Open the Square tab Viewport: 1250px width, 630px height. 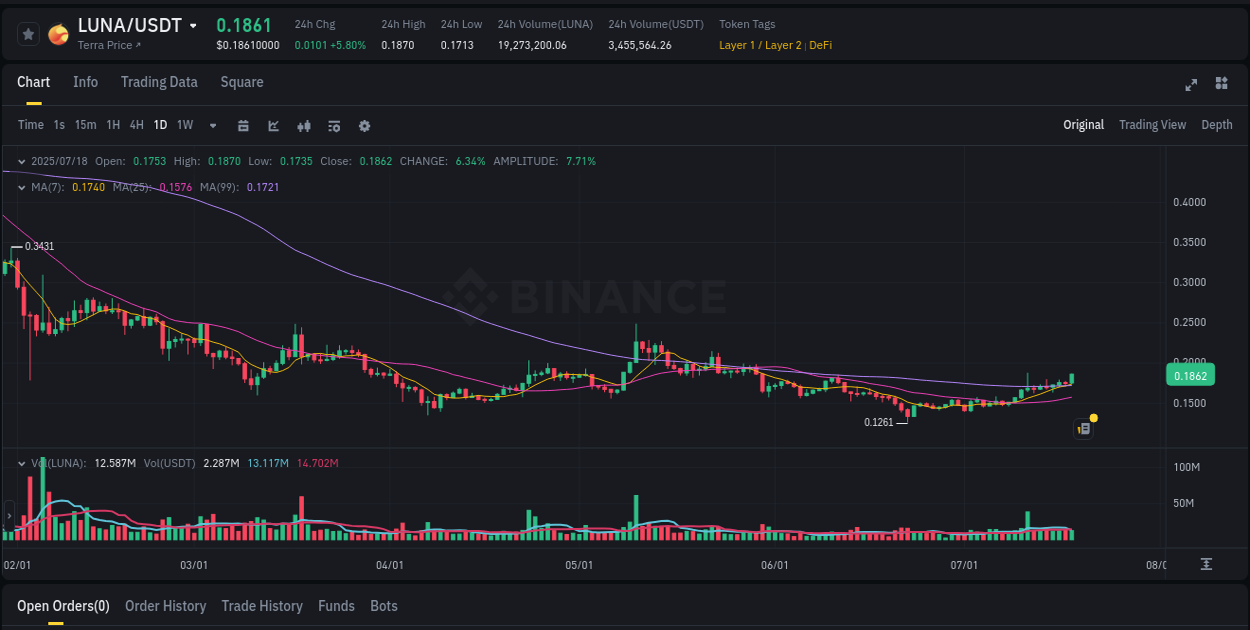tap(242, 82)
